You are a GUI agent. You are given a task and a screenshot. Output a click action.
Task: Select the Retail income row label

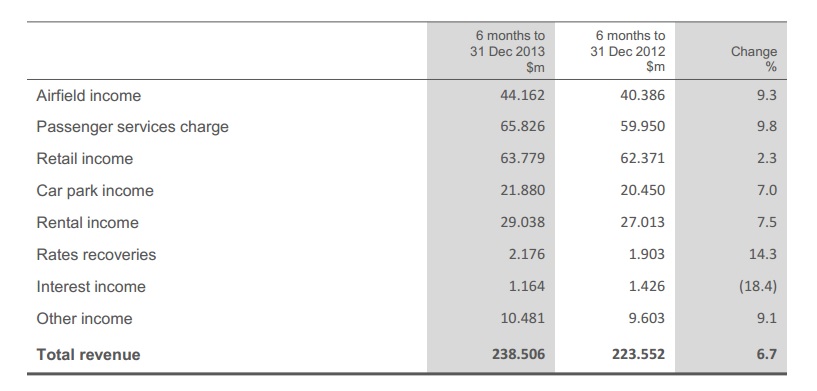coord(85,159)
